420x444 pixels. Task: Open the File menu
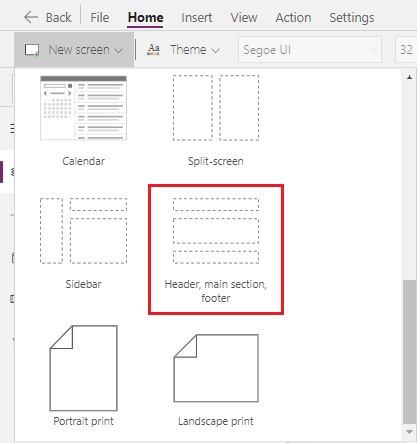point(100,17)
